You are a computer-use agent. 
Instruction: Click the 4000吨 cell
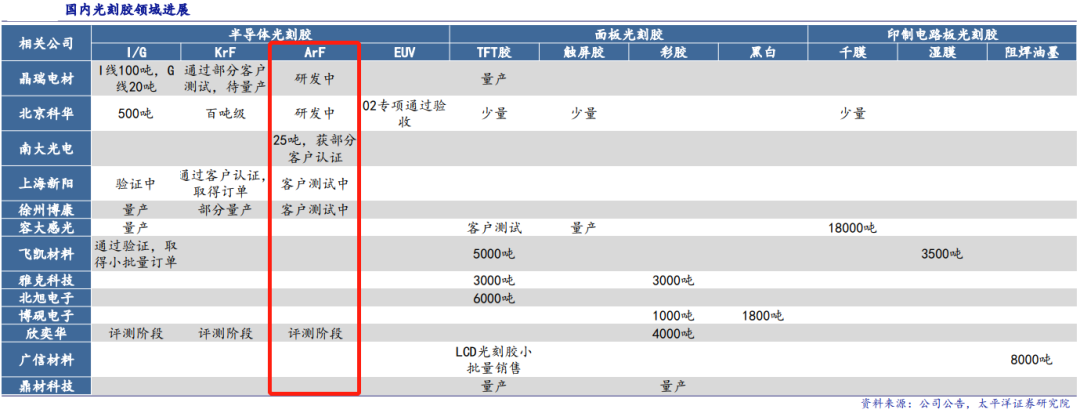tap(673, 334)
